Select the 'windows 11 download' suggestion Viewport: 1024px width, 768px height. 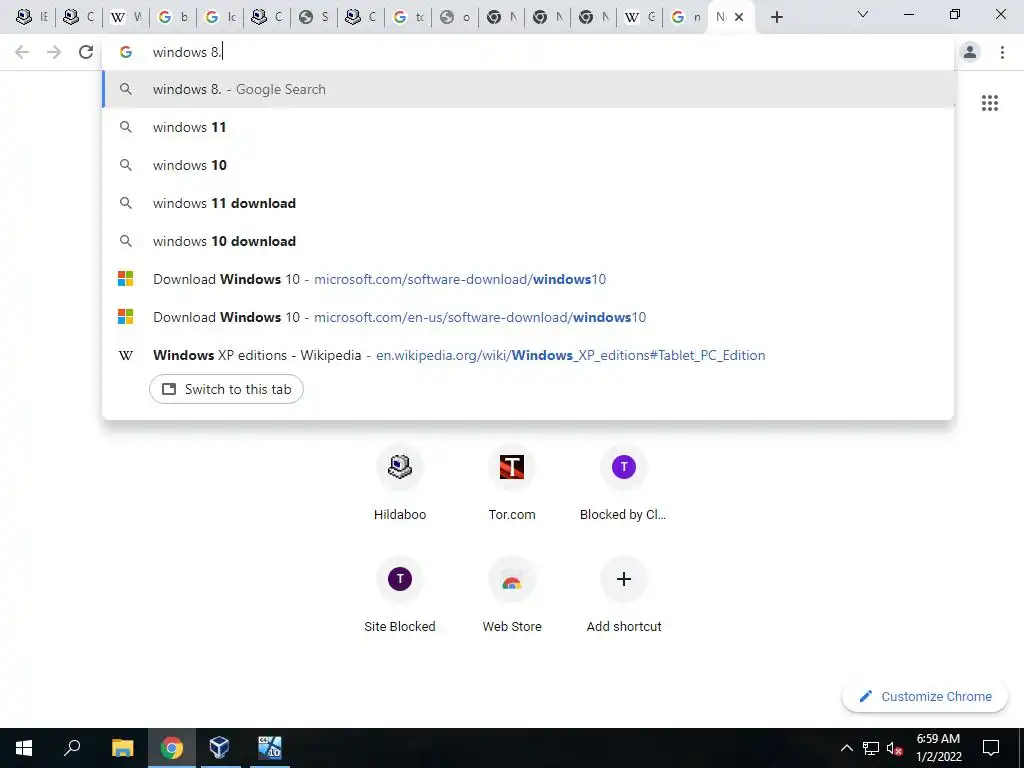pyautogui.click(x=528, y=203)
